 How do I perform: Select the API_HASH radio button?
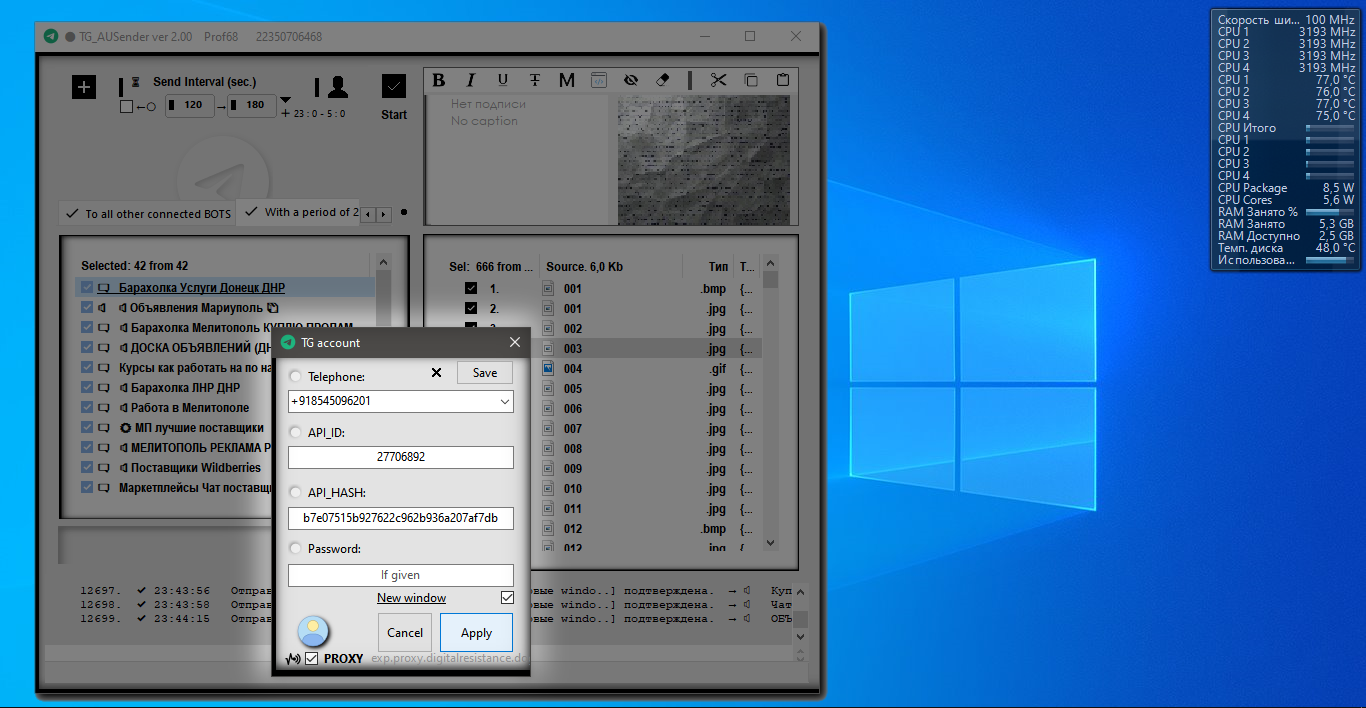click(x=295, y=493)
